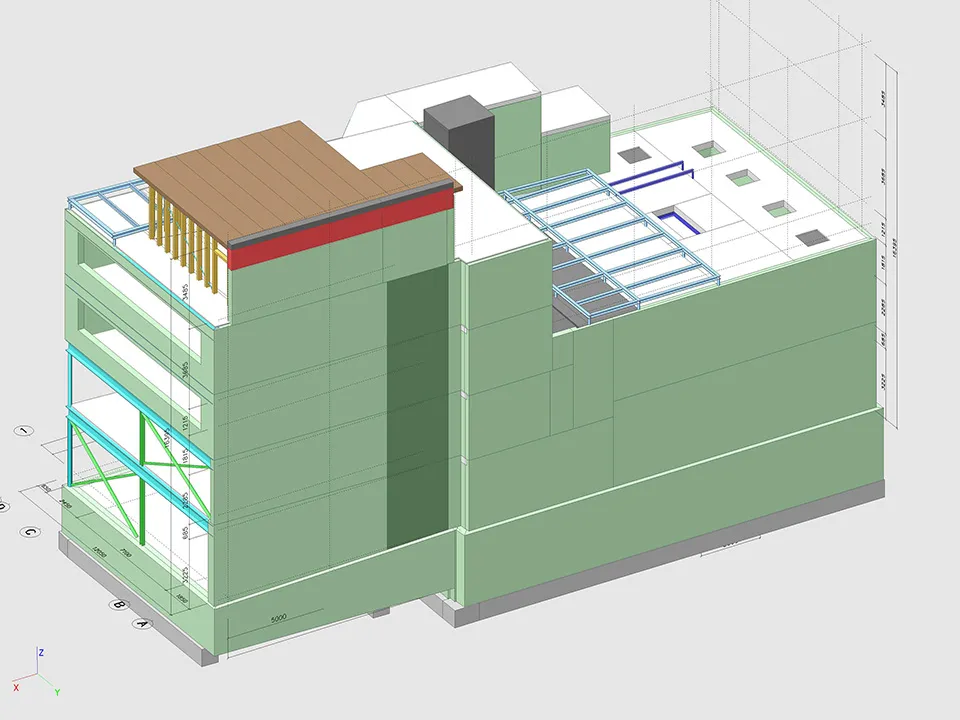Click the 5000 dimension label

click(278, 618)
